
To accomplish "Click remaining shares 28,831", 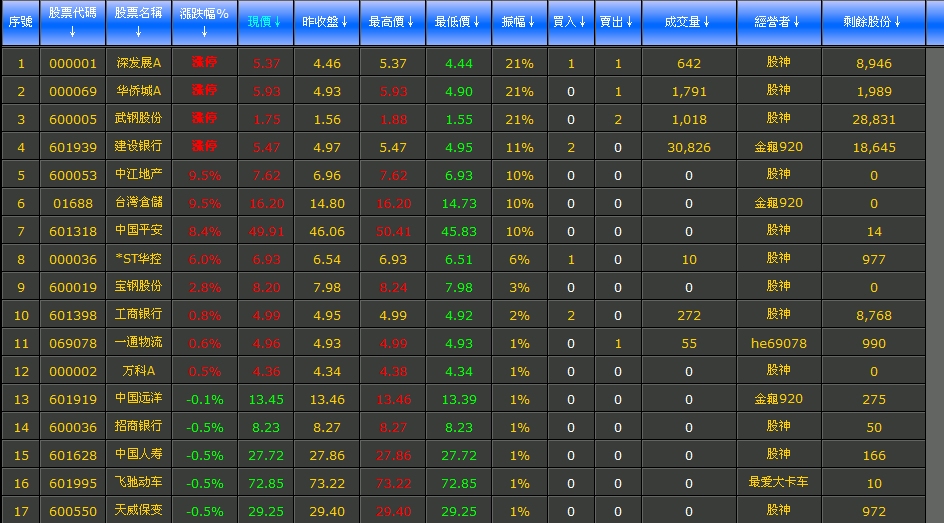I will pos(874,119).
